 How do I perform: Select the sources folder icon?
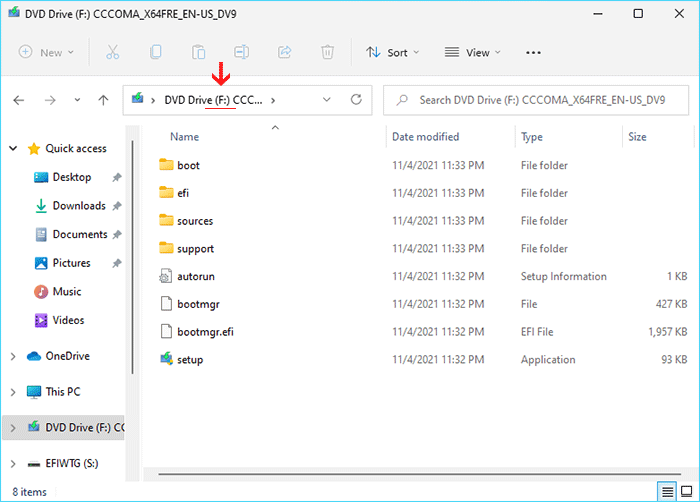(x=166, y=220)
